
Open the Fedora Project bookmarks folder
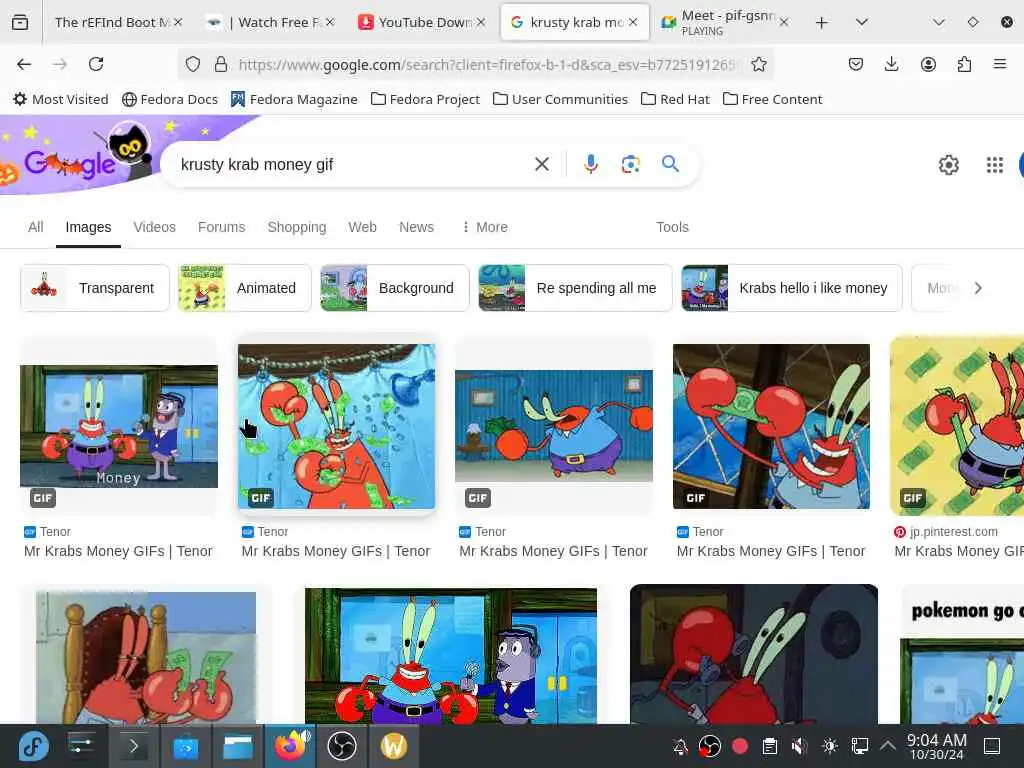(425, 99)
